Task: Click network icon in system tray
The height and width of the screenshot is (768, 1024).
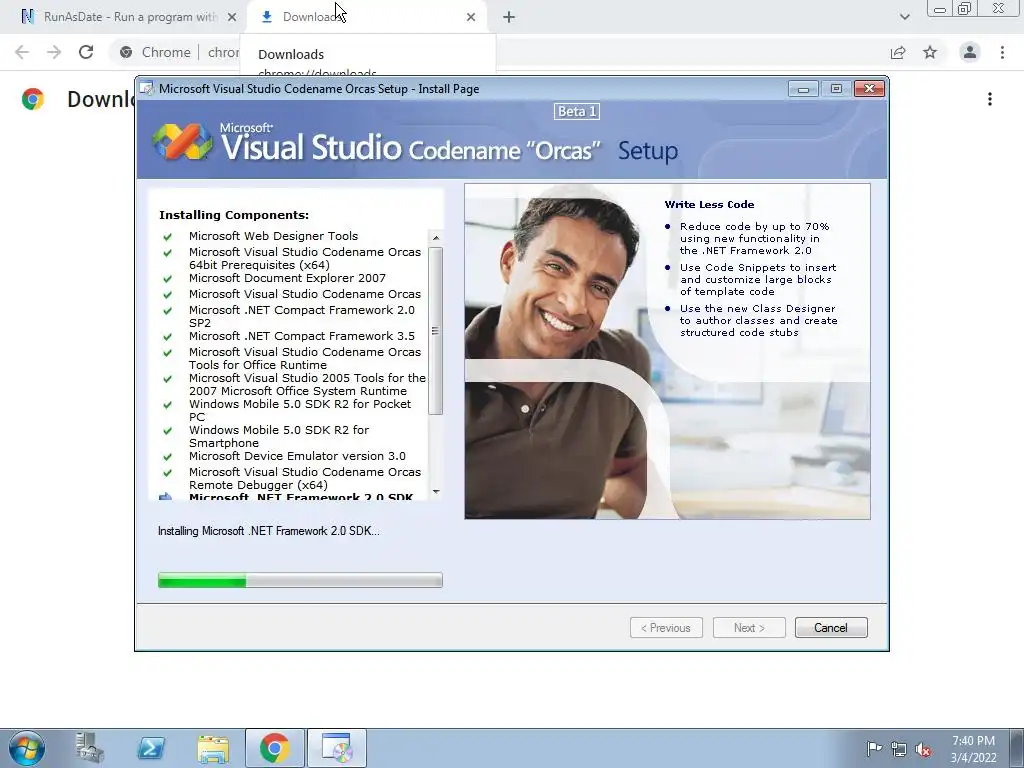Action: 899,749
